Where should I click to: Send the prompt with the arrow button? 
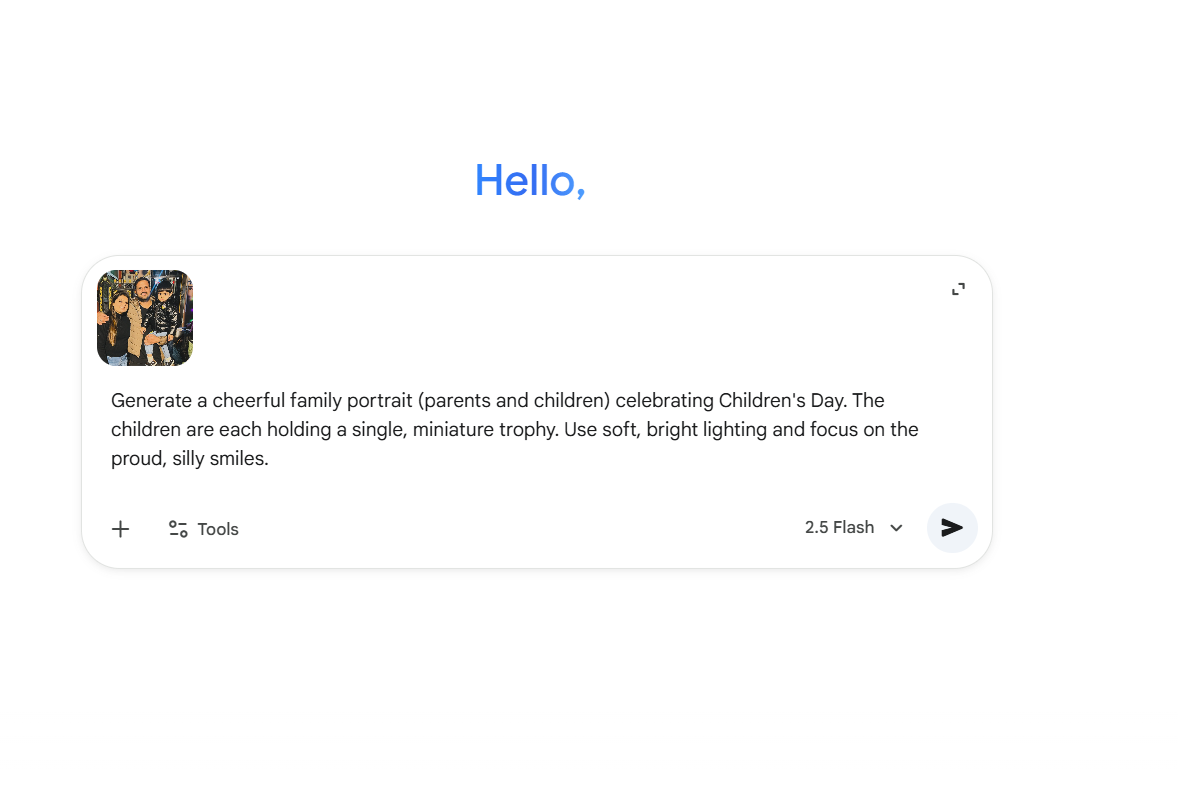[x=952, y=528]
